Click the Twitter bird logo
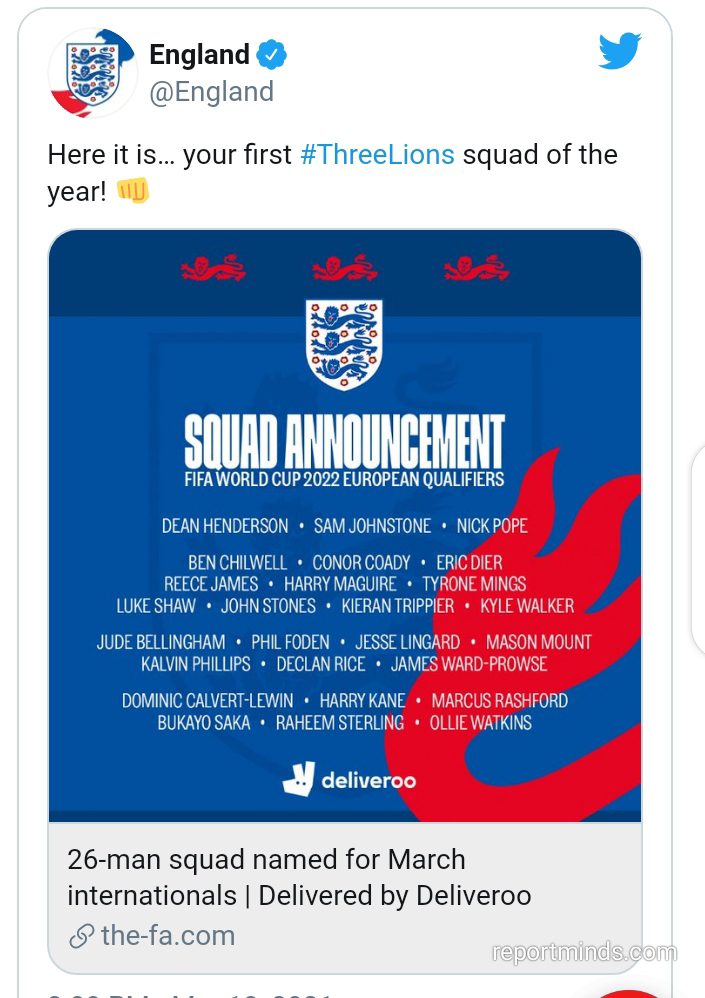The image size is (705, 998). 619,51
